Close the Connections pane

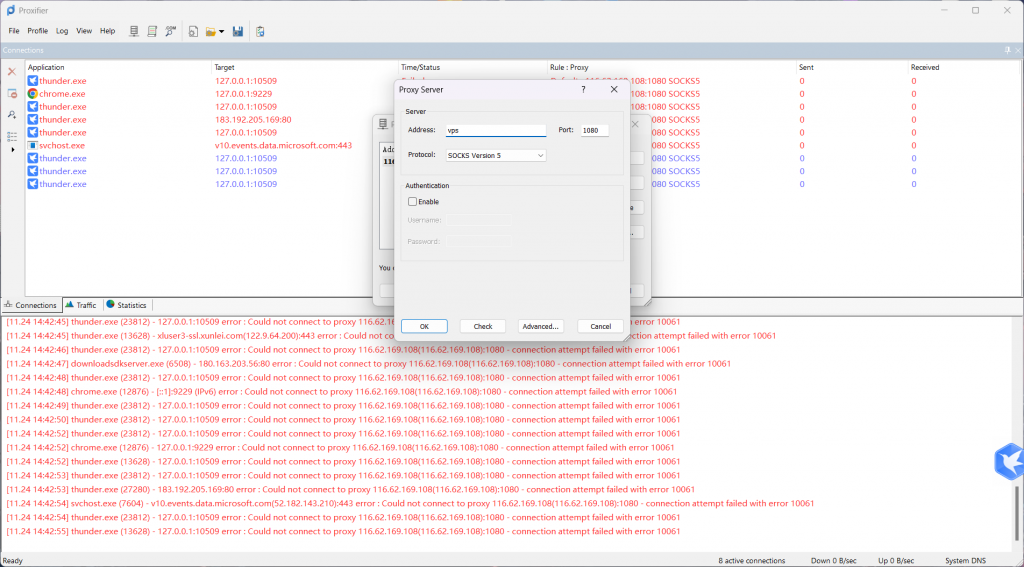[x=1018, y=50]
